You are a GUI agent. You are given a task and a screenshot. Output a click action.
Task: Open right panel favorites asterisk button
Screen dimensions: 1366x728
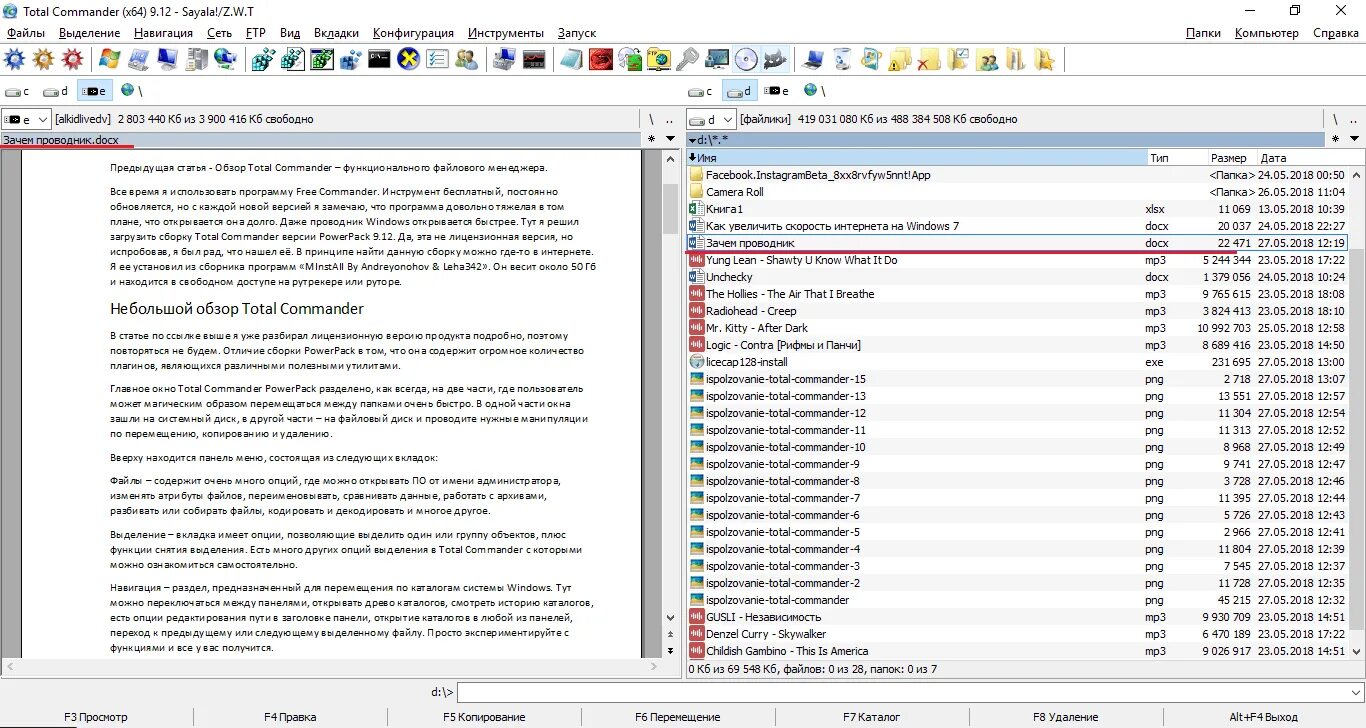(1336, 139)
